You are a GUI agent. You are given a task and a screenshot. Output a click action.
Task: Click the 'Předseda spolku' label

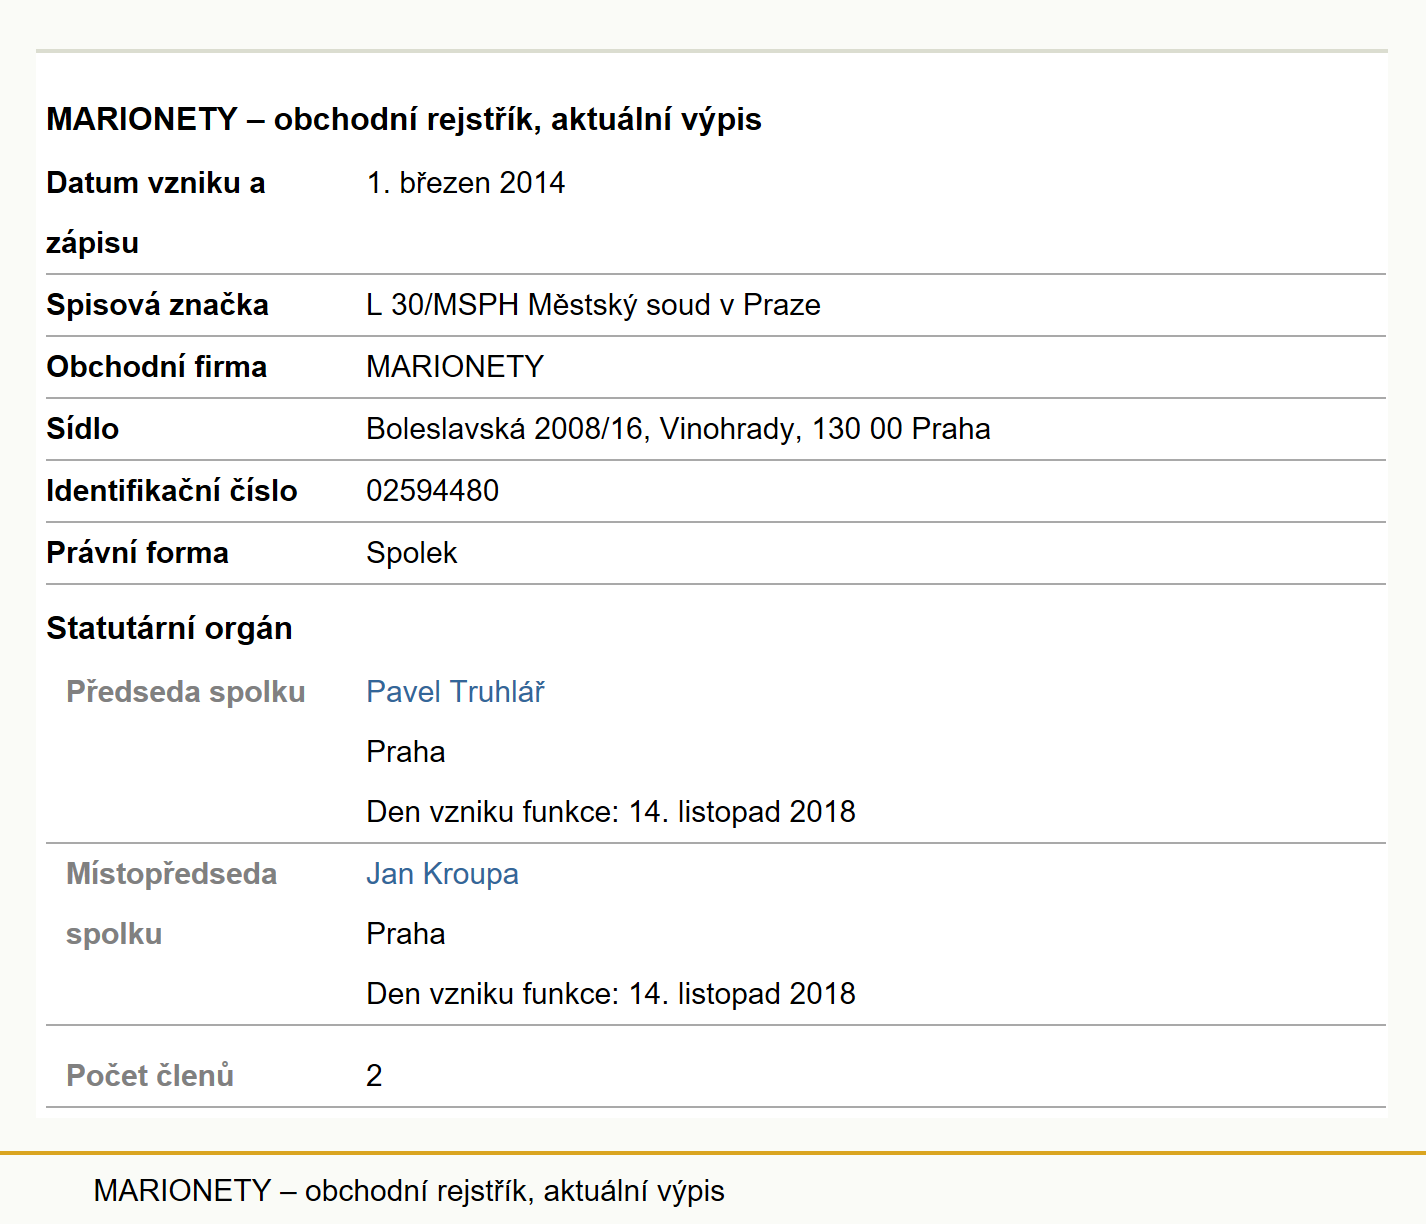[185, 691]
